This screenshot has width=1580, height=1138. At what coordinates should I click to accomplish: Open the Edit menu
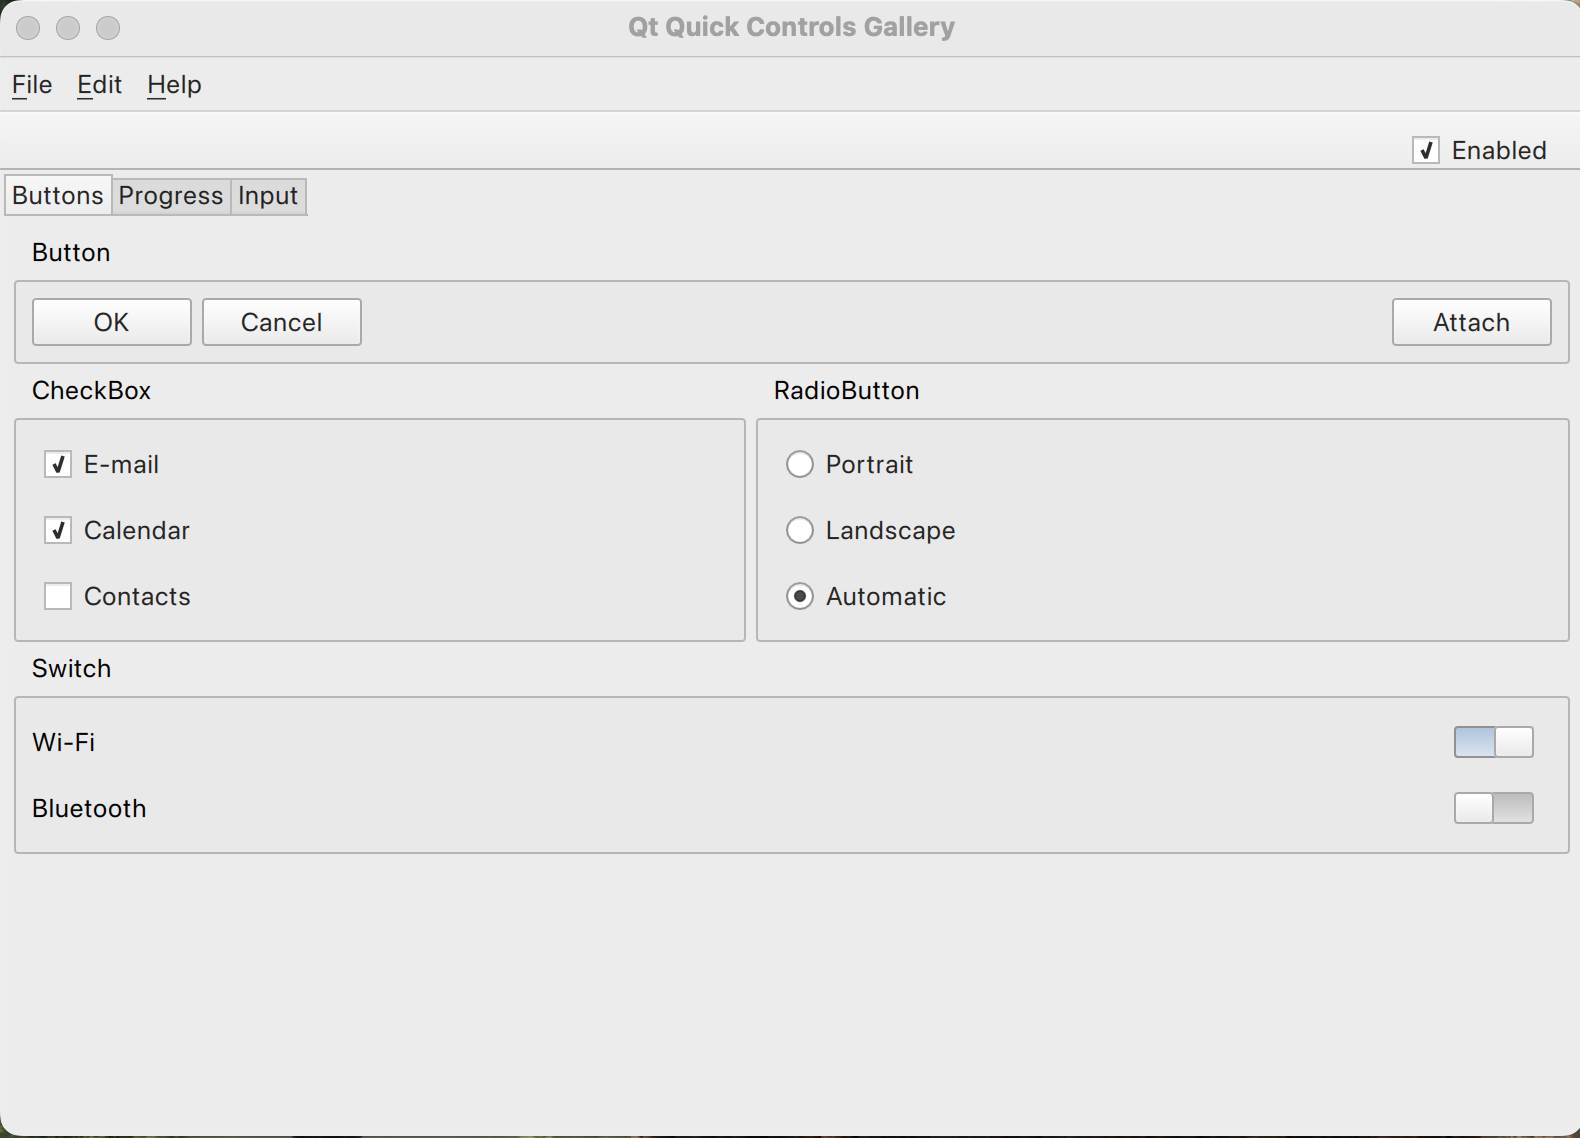pos(99,85)
